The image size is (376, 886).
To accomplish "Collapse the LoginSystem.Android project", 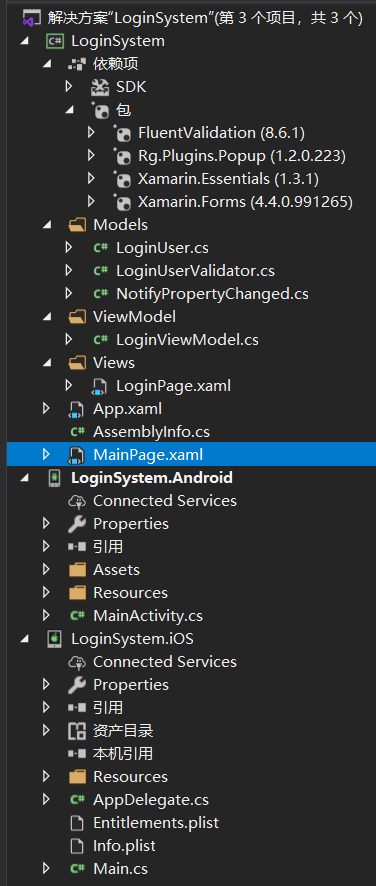I will pos(24,478).
